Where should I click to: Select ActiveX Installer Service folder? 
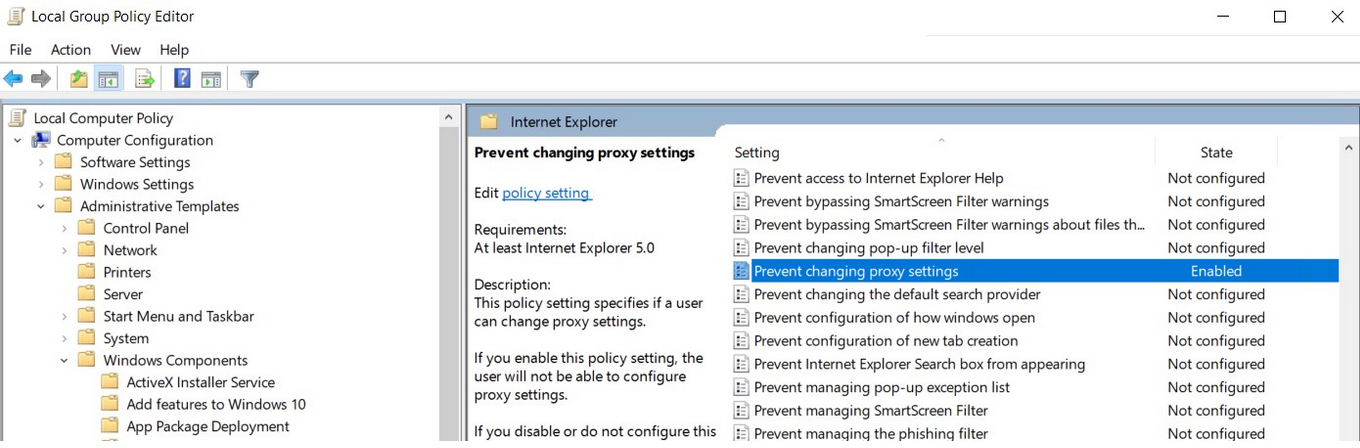click(200, 383)
